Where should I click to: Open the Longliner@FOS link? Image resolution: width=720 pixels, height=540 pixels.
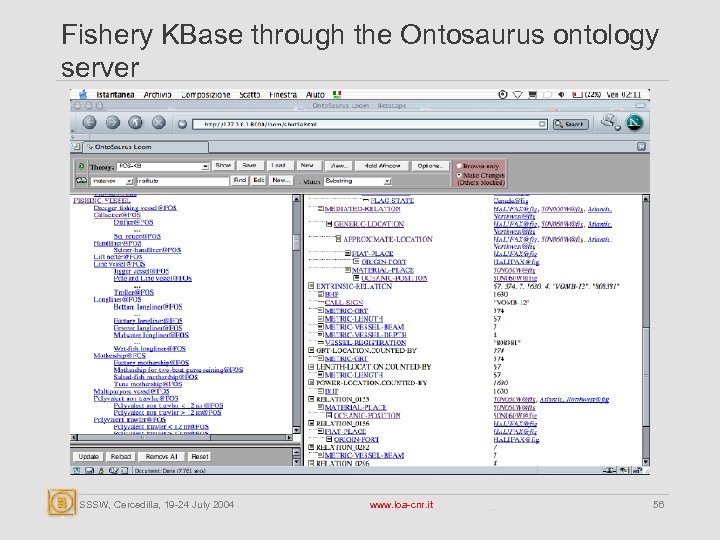pos(117,299)
